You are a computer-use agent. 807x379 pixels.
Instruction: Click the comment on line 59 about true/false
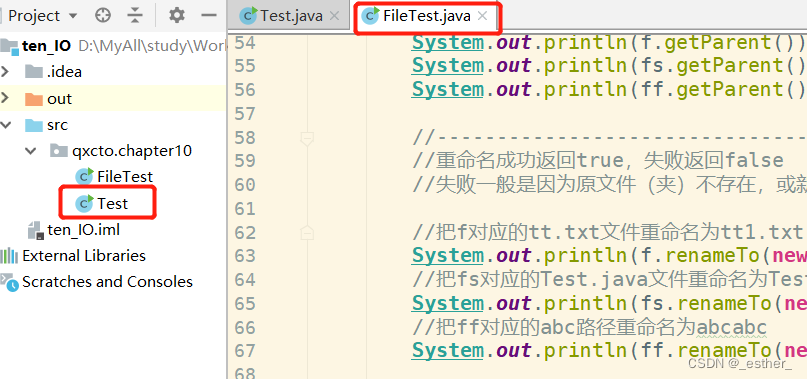pyautogui.click(x=598, y=161)
